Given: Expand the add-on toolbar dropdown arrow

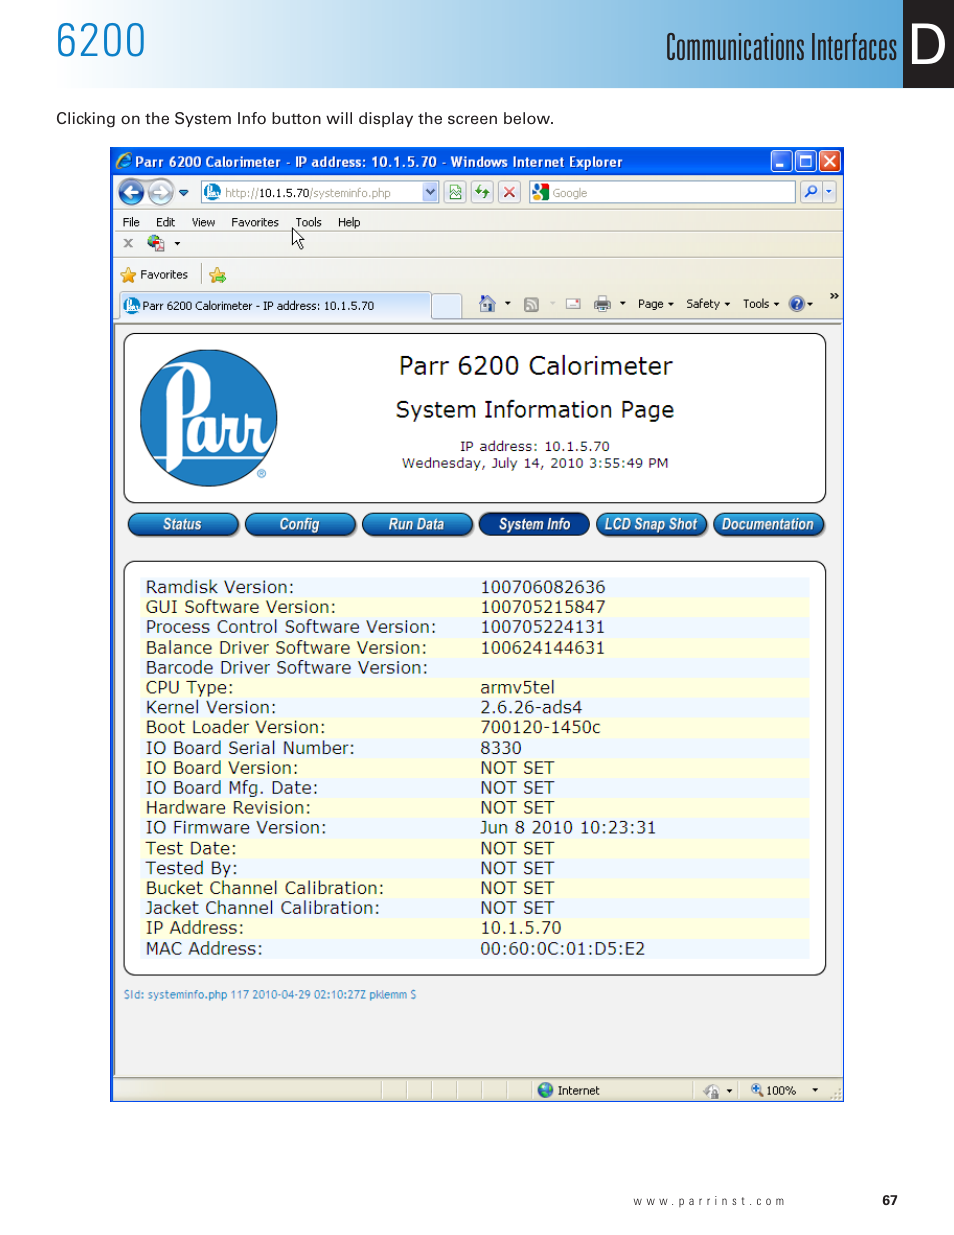Looking at the screenshot, I should [x=177, y=244].
